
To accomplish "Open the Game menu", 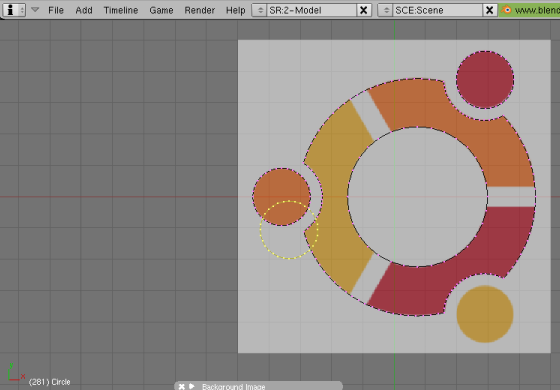I will [161, 10].
